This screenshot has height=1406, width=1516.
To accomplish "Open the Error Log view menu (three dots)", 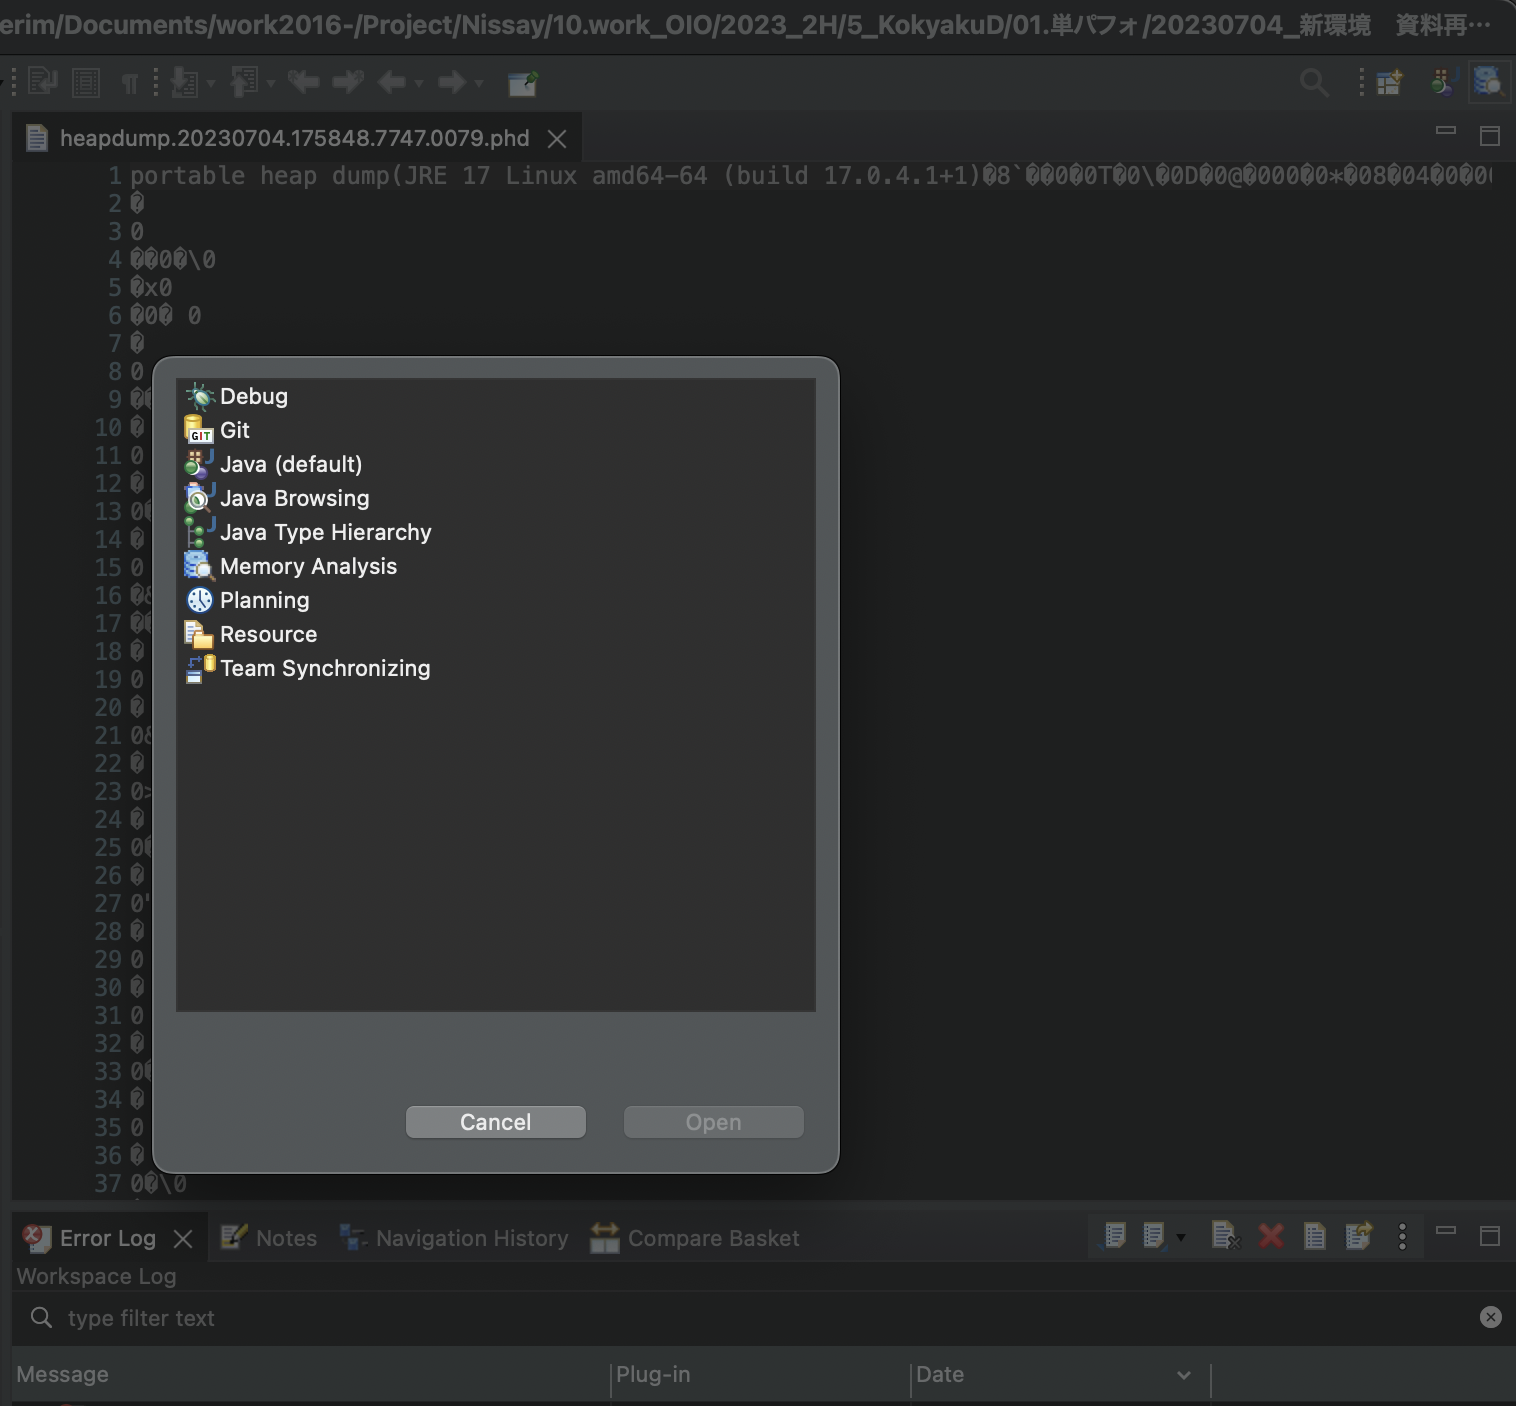I will (x=1403, y=1237).
